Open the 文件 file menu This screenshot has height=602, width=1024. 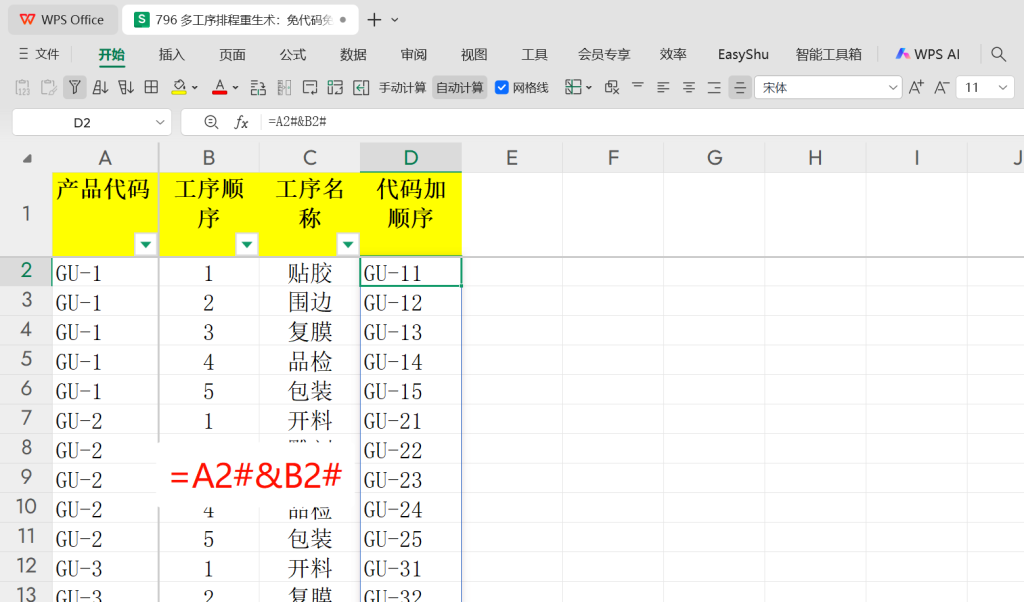click(x=39, y=54)
